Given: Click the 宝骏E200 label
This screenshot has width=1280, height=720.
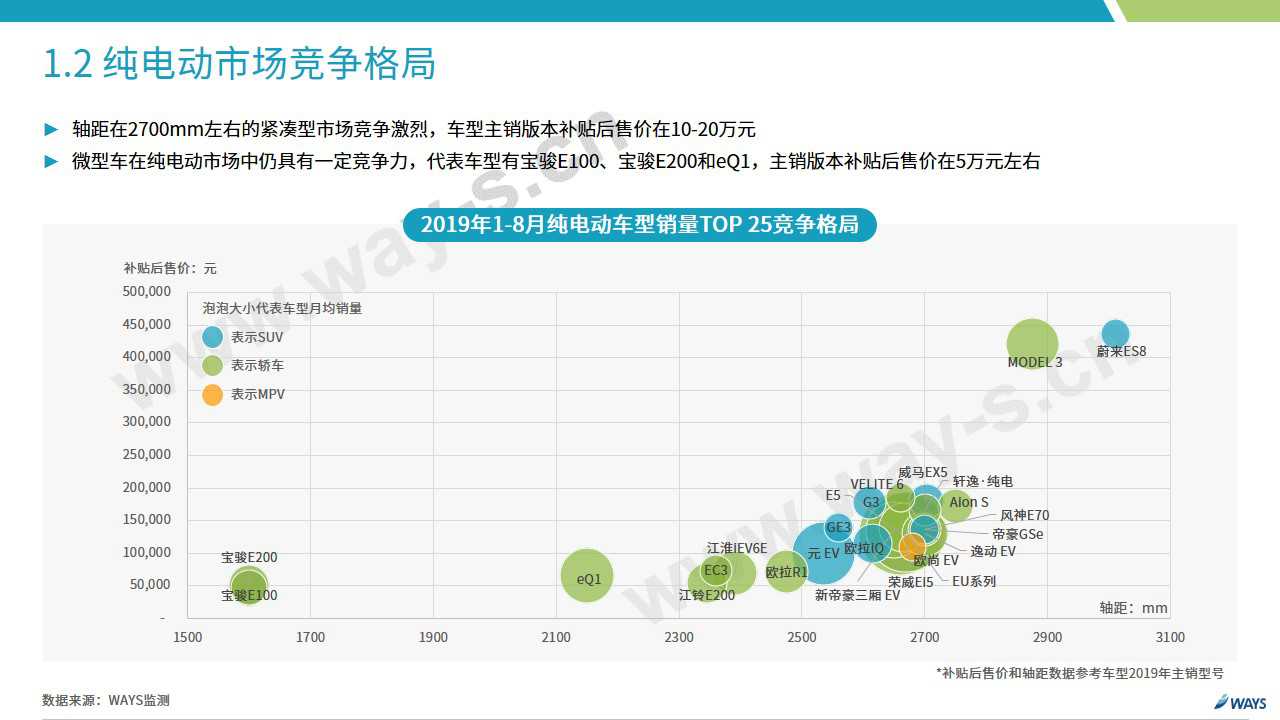Looking at the screenshot, I should click(249, 558).
